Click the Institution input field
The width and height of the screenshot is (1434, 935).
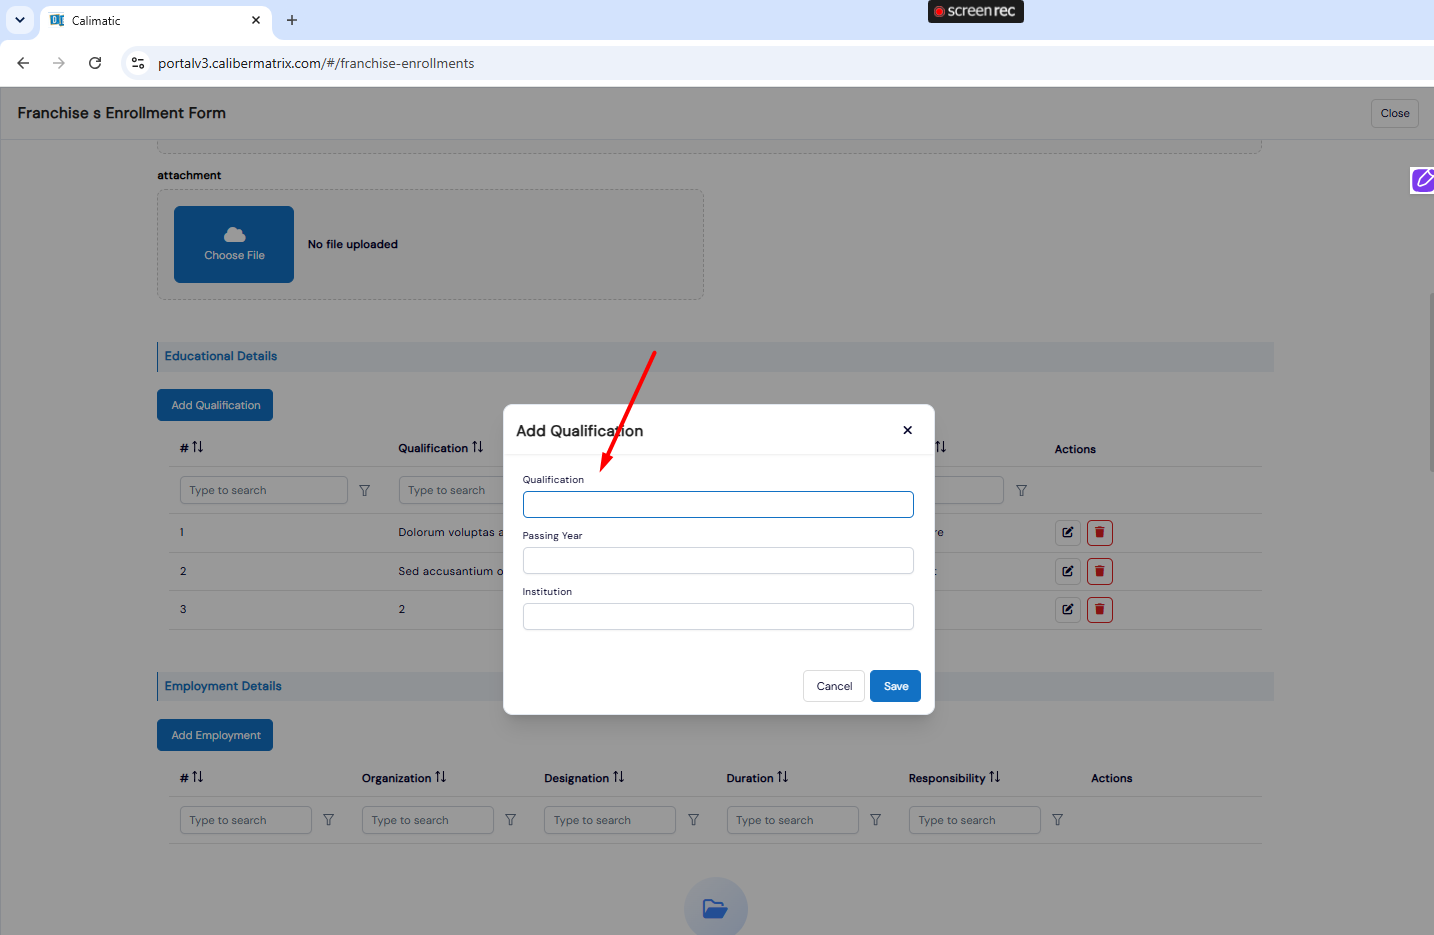(718, 616)
